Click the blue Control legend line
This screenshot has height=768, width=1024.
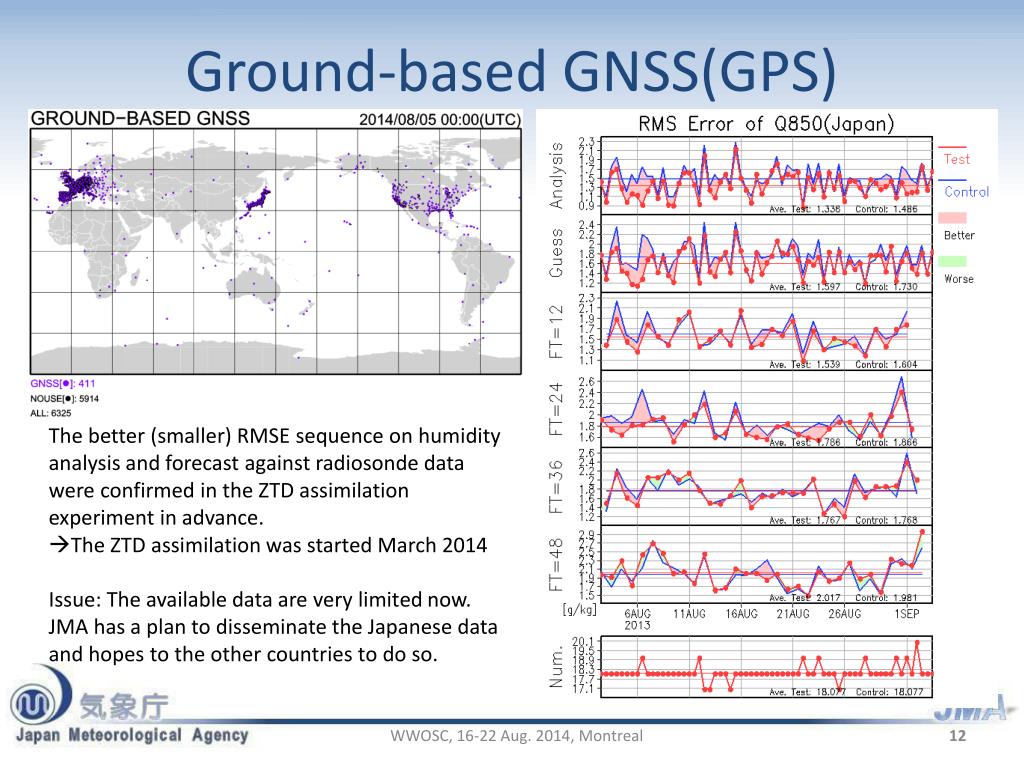tap(952, 180)
